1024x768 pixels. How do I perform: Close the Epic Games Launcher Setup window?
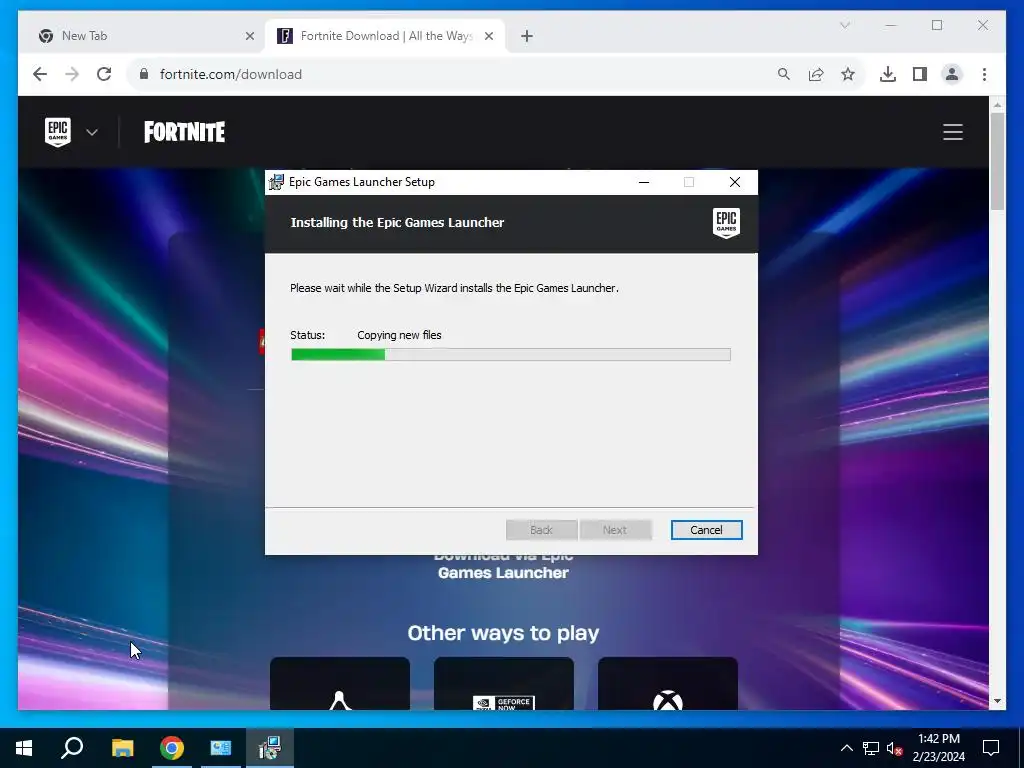tap(735, 182)
